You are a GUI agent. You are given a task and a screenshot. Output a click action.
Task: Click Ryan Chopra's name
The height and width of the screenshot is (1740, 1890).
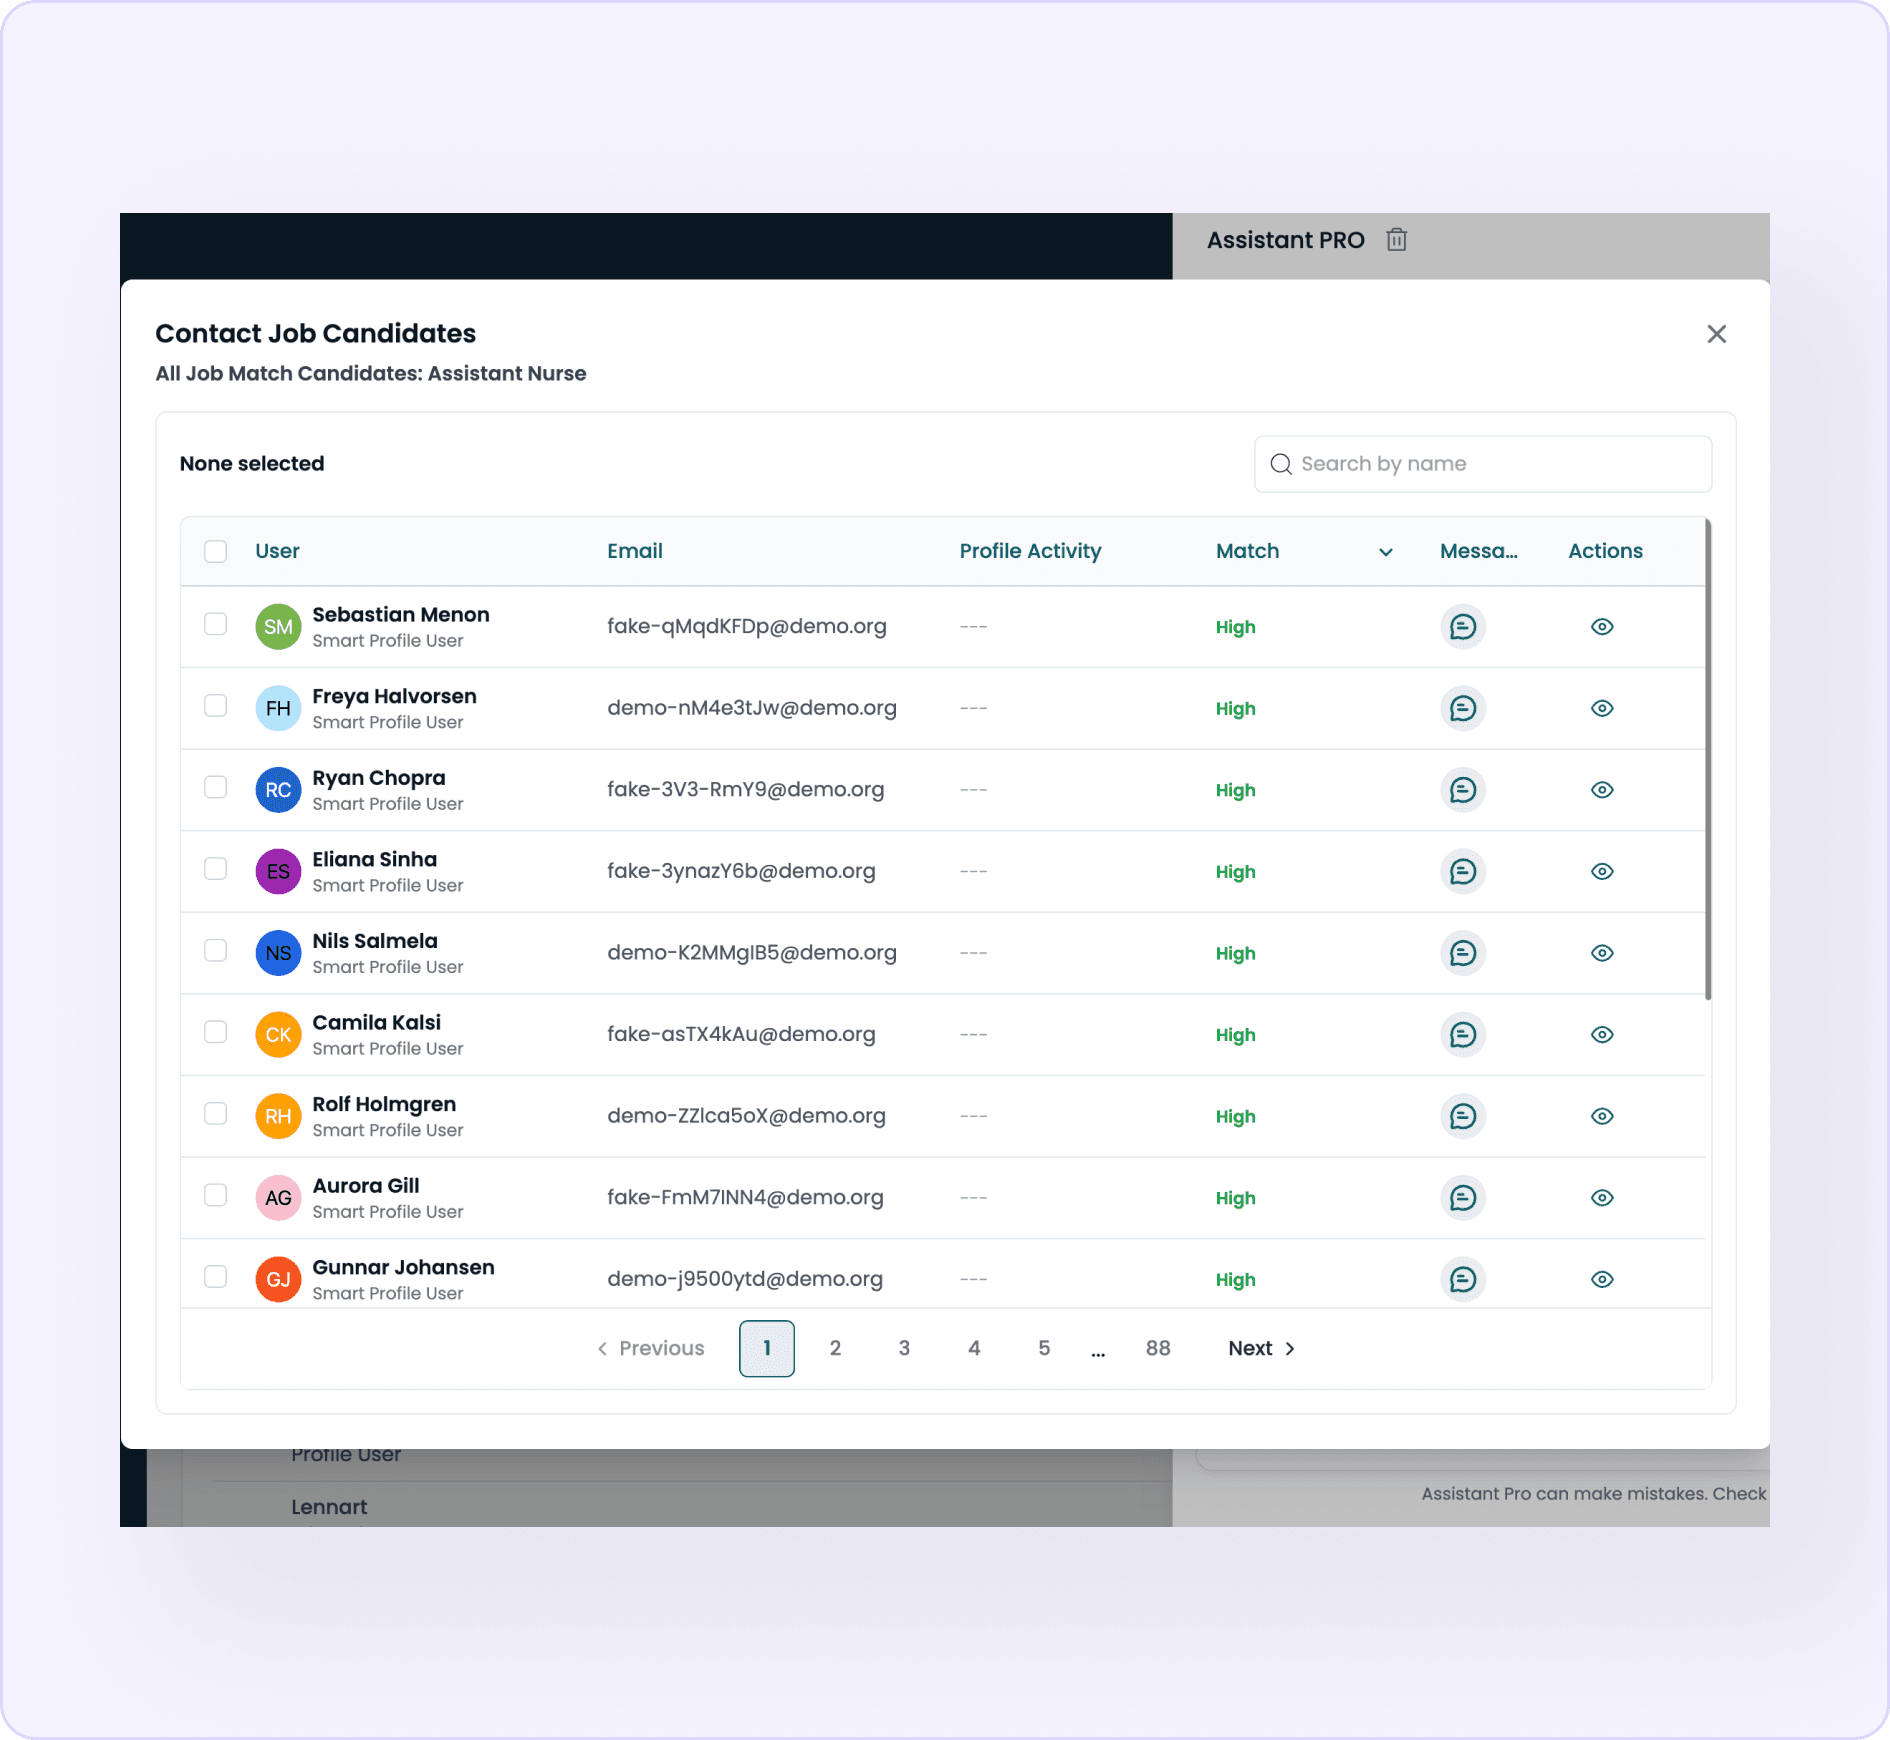pyautogui.click(x=379, y=778)
